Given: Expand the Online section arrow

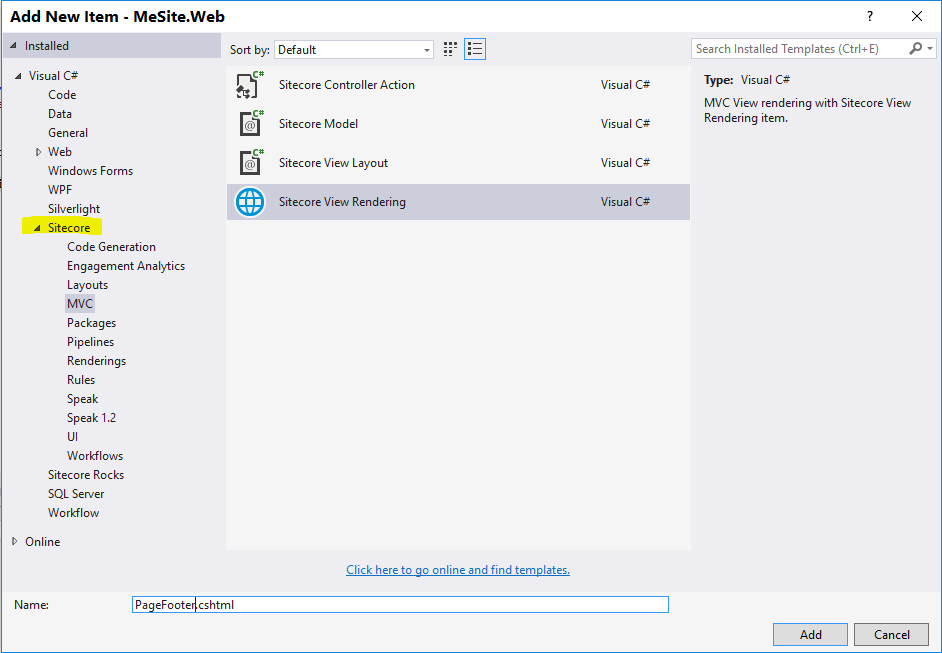Looking at the screenshot, I should click(15, 541).
